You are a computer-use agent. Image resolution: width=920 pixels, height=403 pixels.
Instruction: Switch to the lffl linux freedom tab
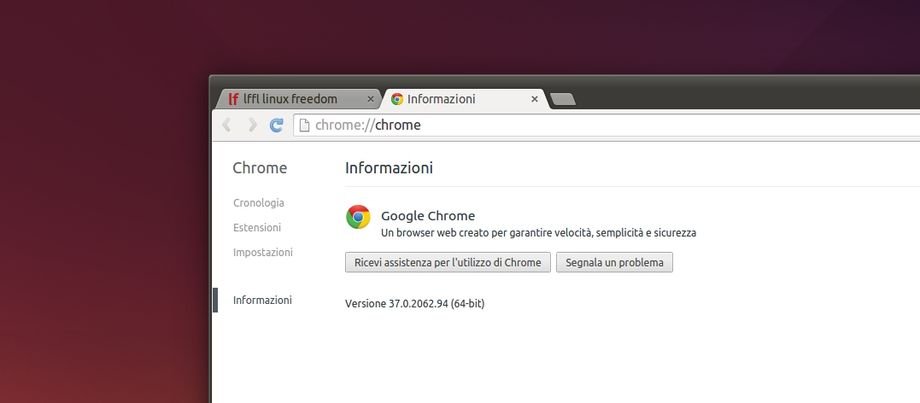(x=298, y=99)
